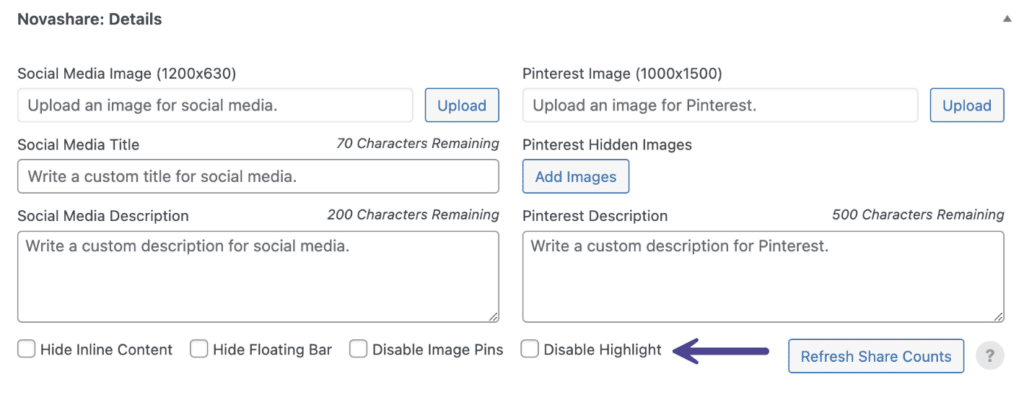Click the Social Media Title label text
1024x395 pixels.
pos(78,144)
